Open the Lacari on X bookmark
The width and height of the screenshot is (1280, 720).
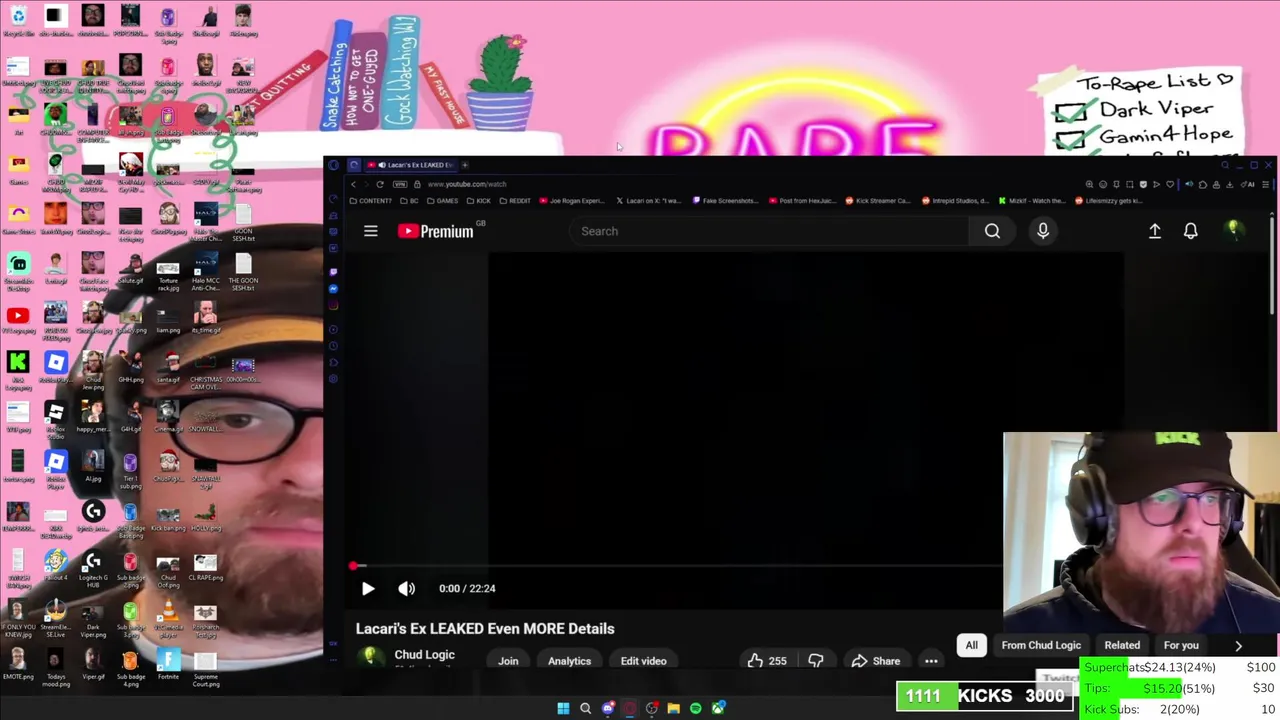(650, 201)
